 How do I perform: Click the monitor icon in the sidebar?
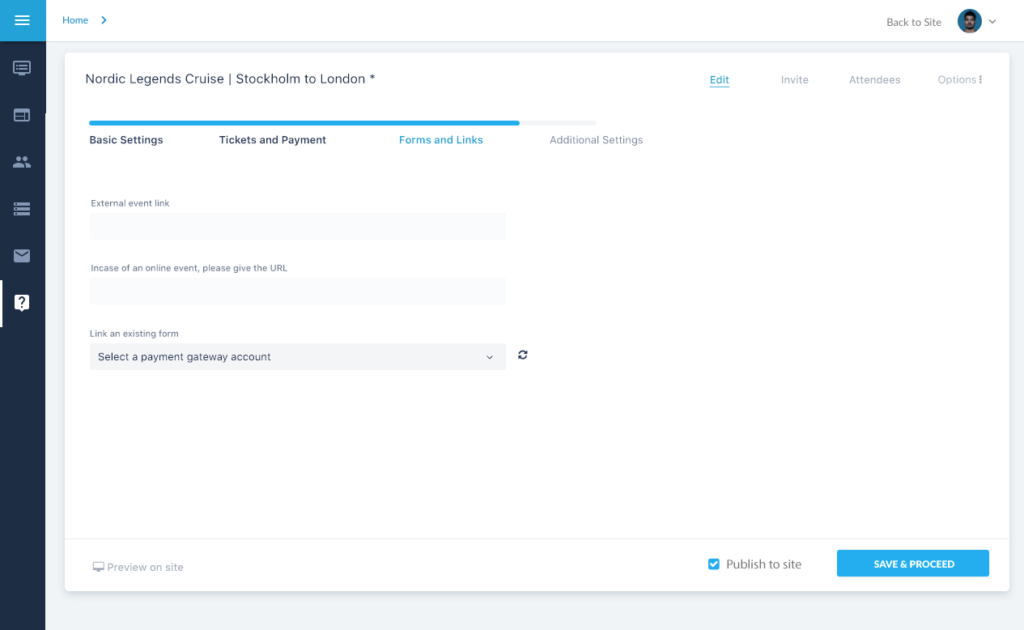pos(22,68)
